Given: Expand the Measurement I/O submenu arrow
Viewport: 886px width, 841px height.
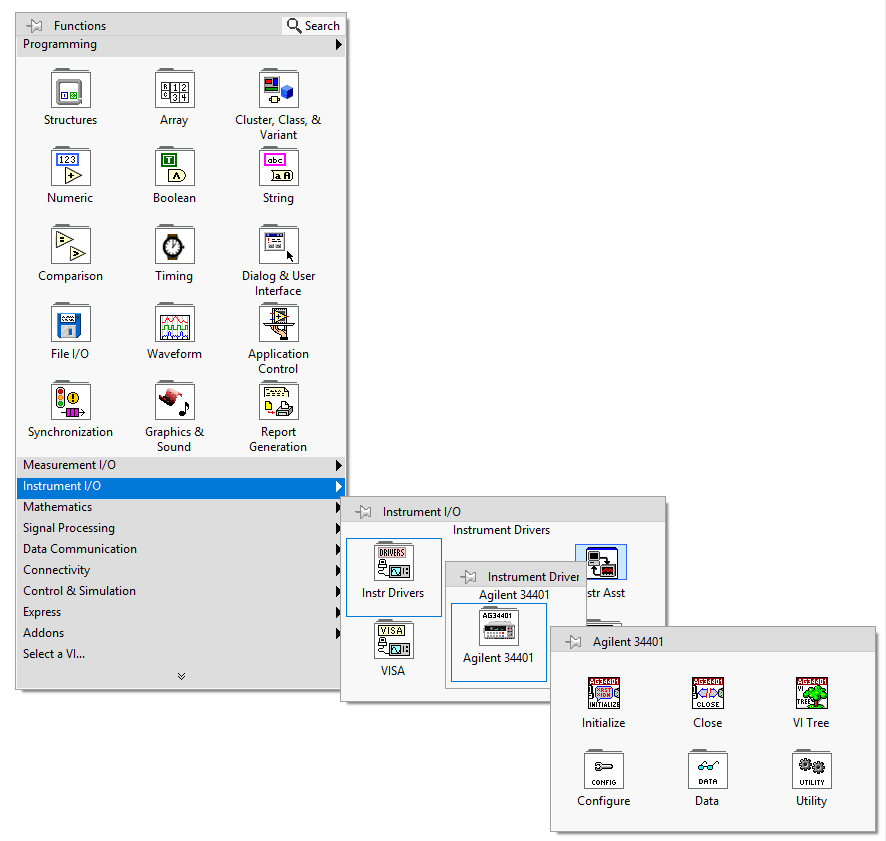Looking at the screenshot, I should point(338,465).
